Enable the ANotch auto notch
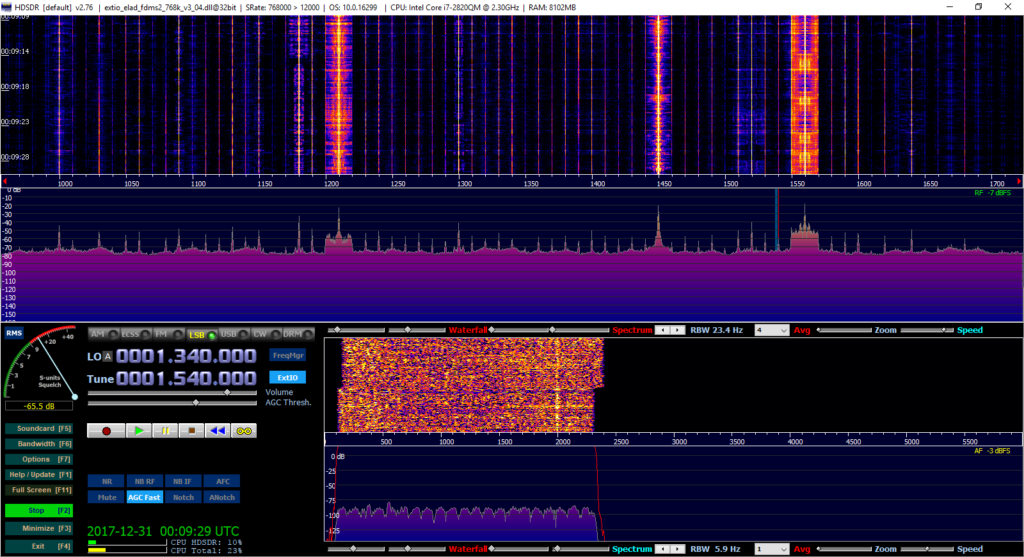The height and width of the screenshot is (557, 1024). (x=222, y=498)
